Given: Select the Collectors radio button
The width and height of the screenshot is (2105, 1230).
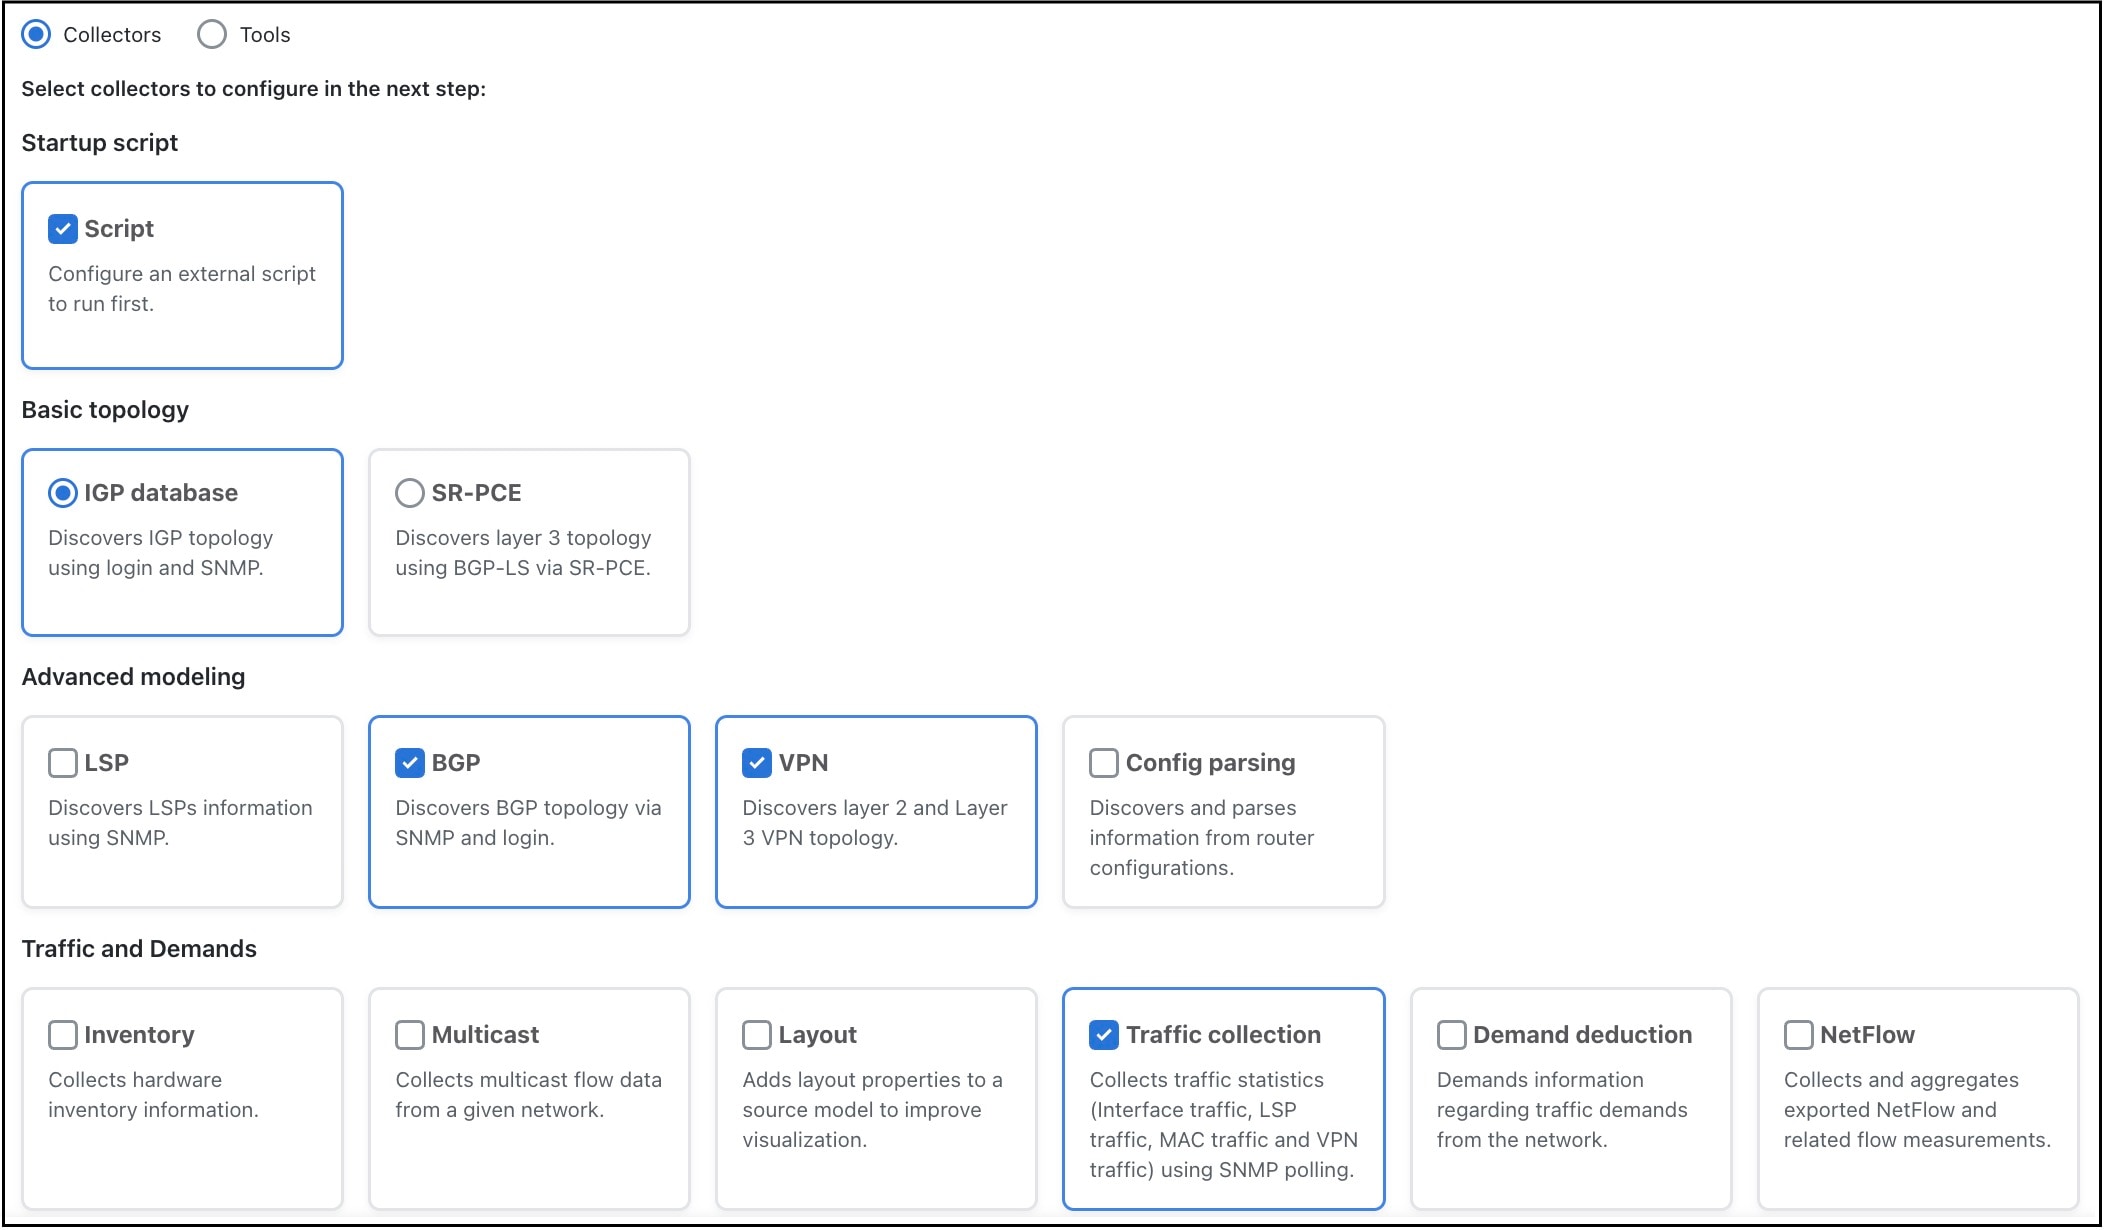Looking at the screenshot, I should (x=36, y=34).
